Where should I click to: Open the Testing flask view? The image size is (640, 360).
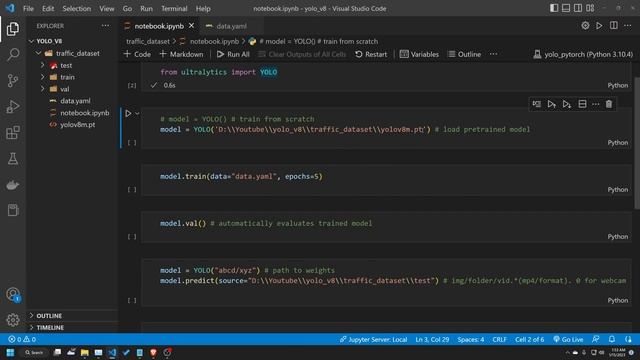[13, 159]
